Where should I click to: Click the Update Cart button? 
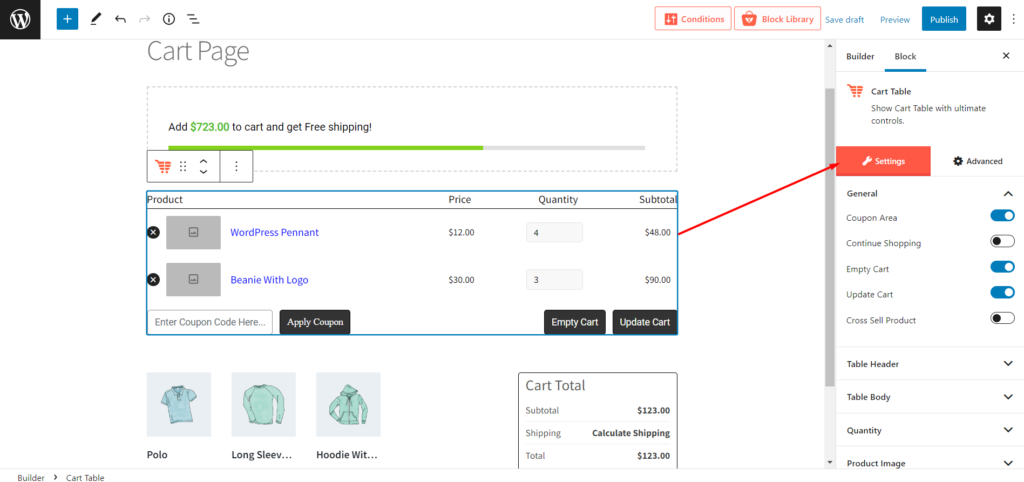[x=645, y=322]
